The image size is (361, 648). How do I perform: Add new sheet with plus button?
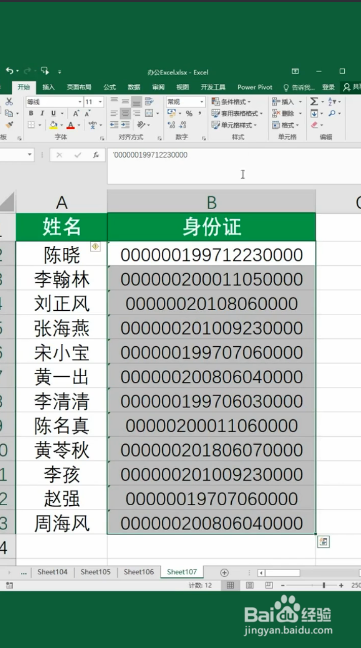coord(224,572)
